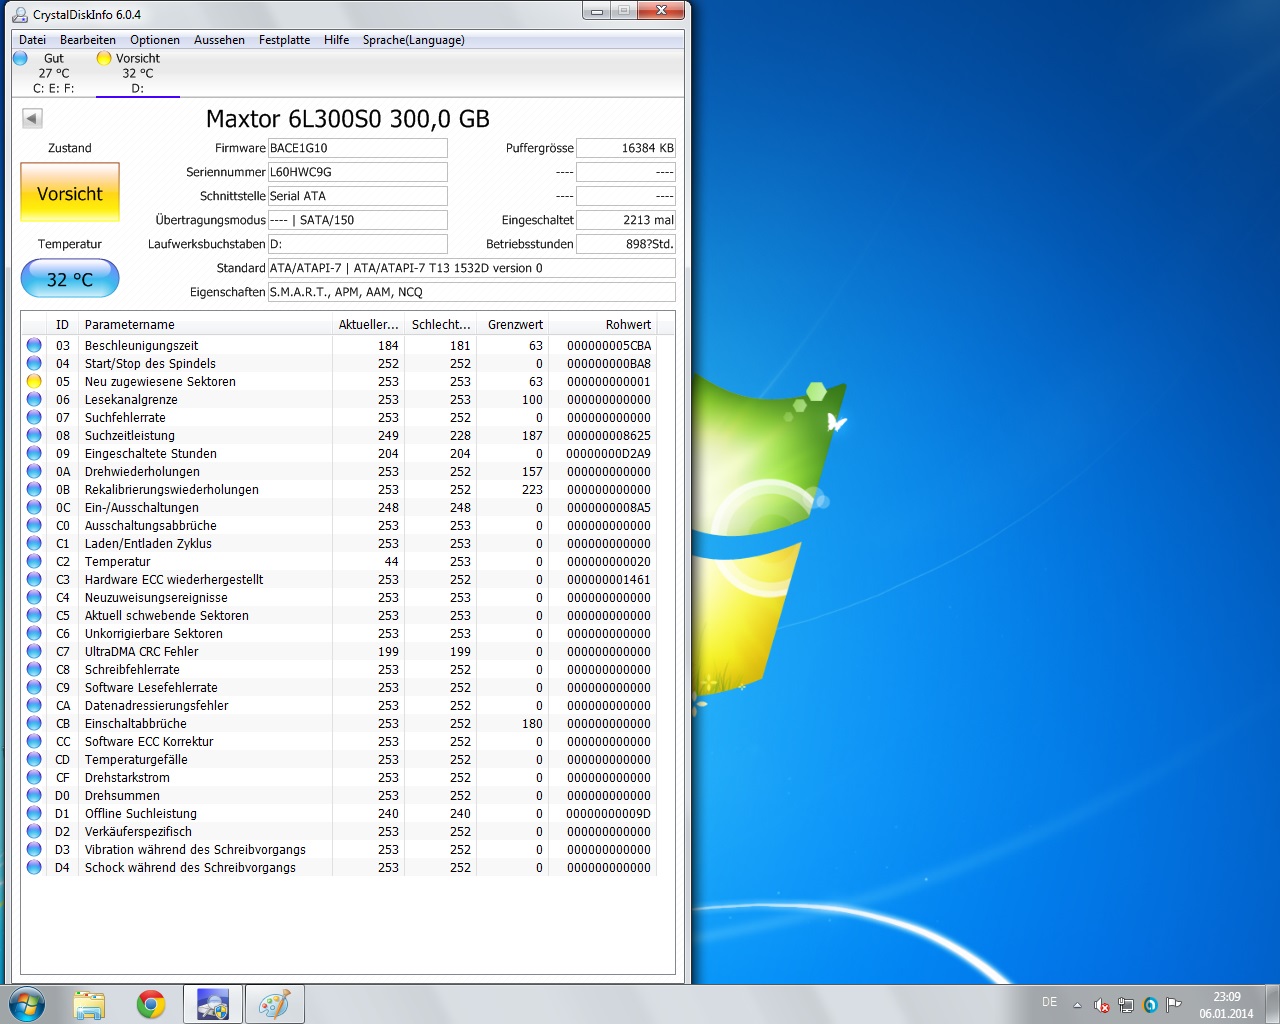Click status orb for UltraDMA CRC Fehler

pyautogui.click(x=34, y=652)
